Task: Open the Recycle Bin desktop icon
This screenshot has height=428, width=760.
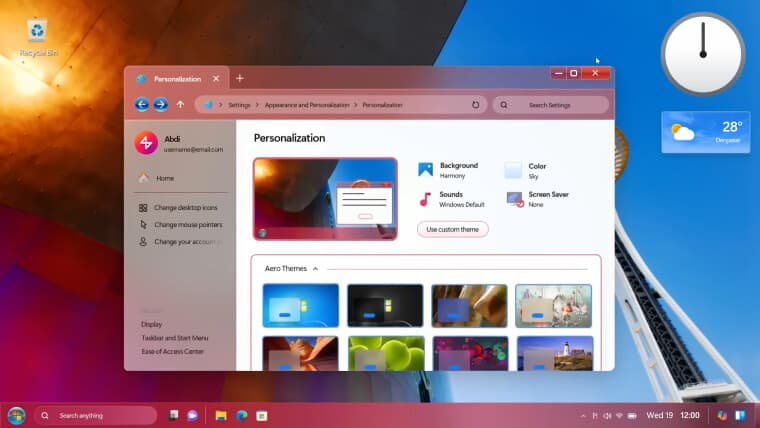Action: [x=37, y=37]
